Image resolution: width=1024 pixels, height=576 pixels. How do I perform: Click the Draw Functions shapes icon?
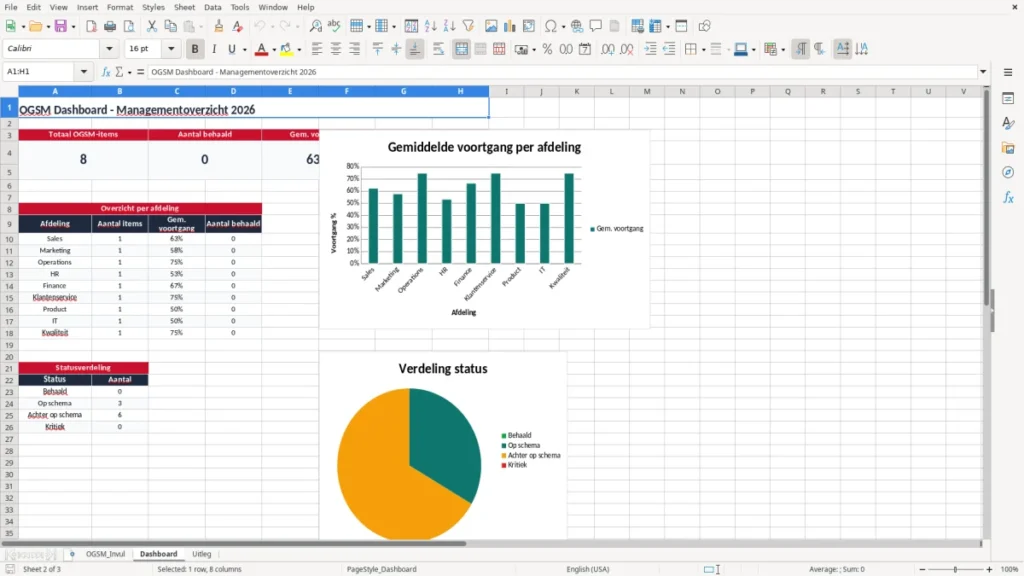pos(704,26)
